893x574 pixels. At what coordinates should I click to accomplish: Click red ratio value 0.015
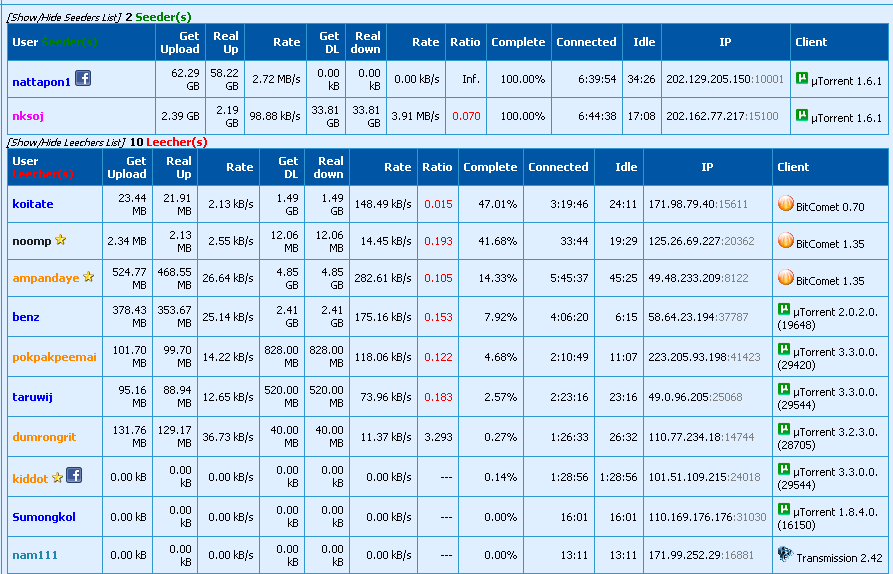(439, 204)
